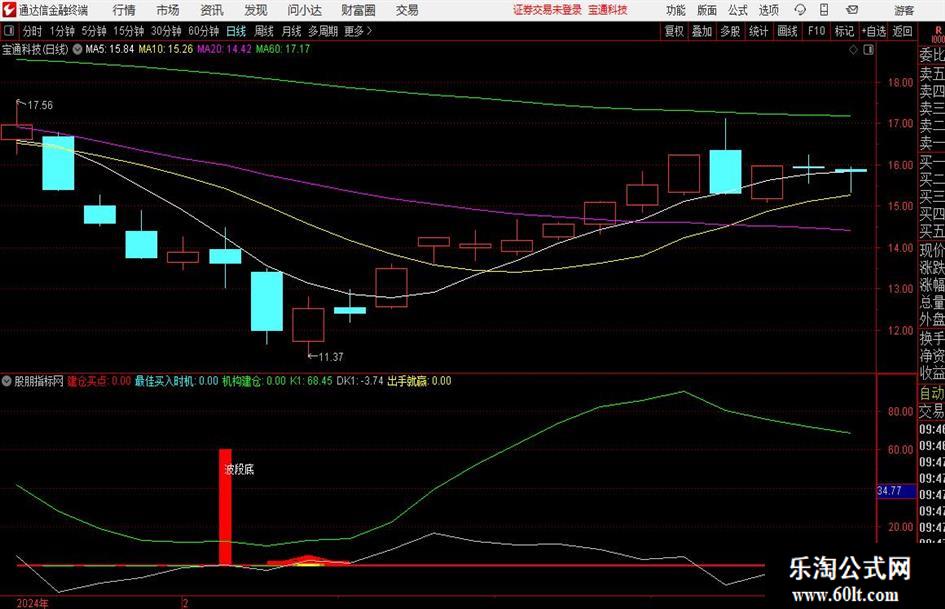Switch to 5分钟 chart period

93,31
